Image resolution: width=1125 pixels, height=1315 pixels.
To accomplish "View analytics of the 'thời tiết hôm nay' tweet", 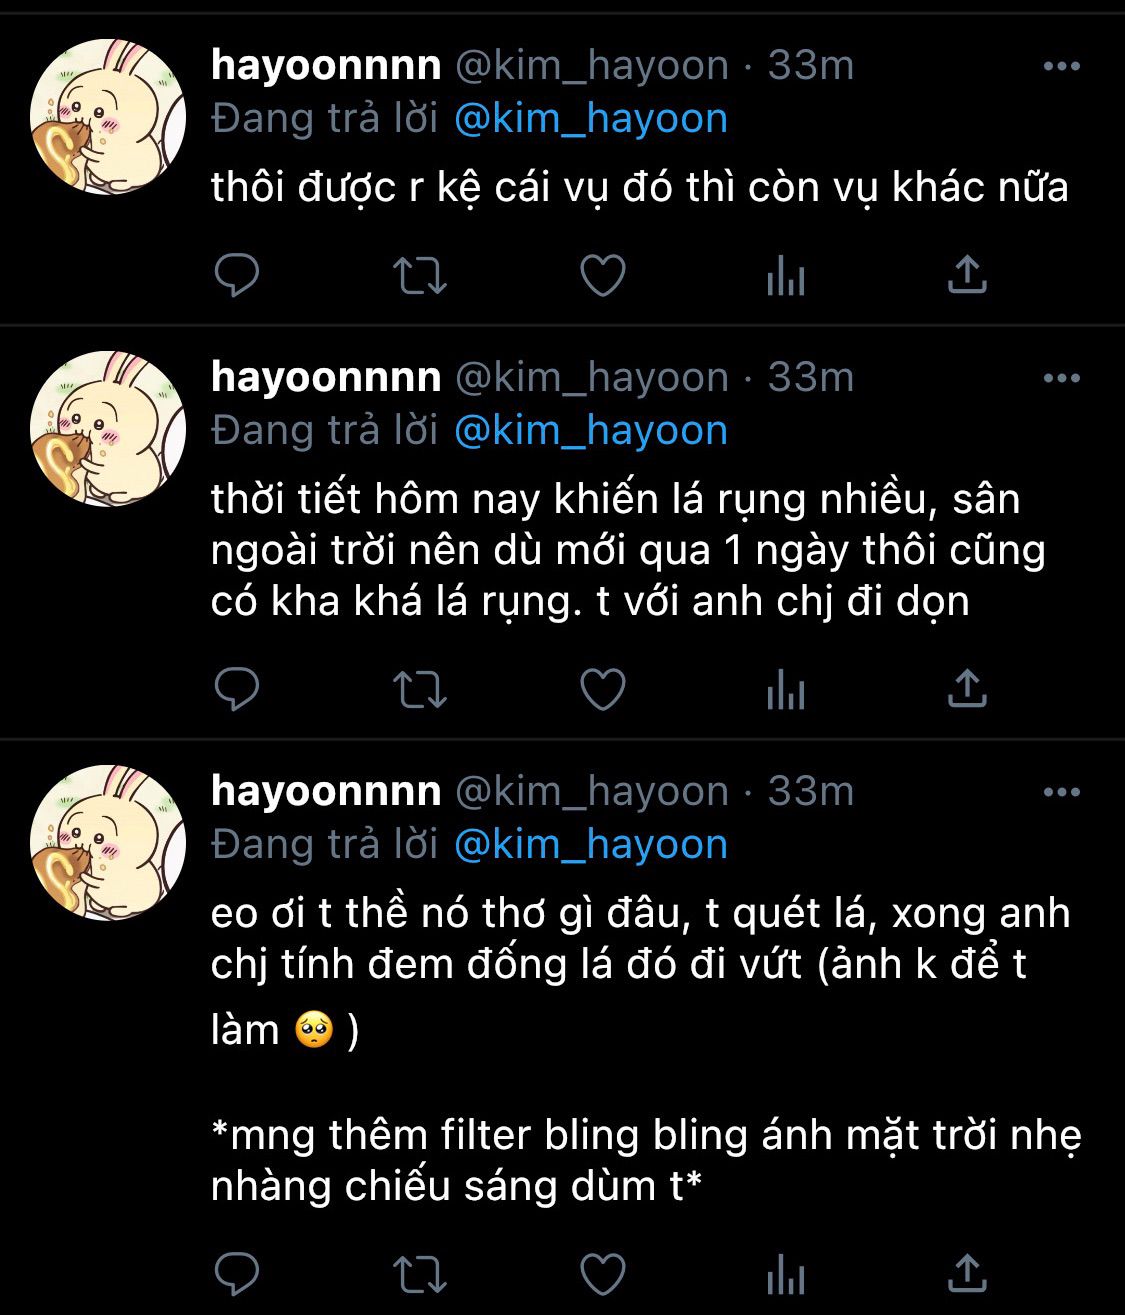I will point(785,690).
